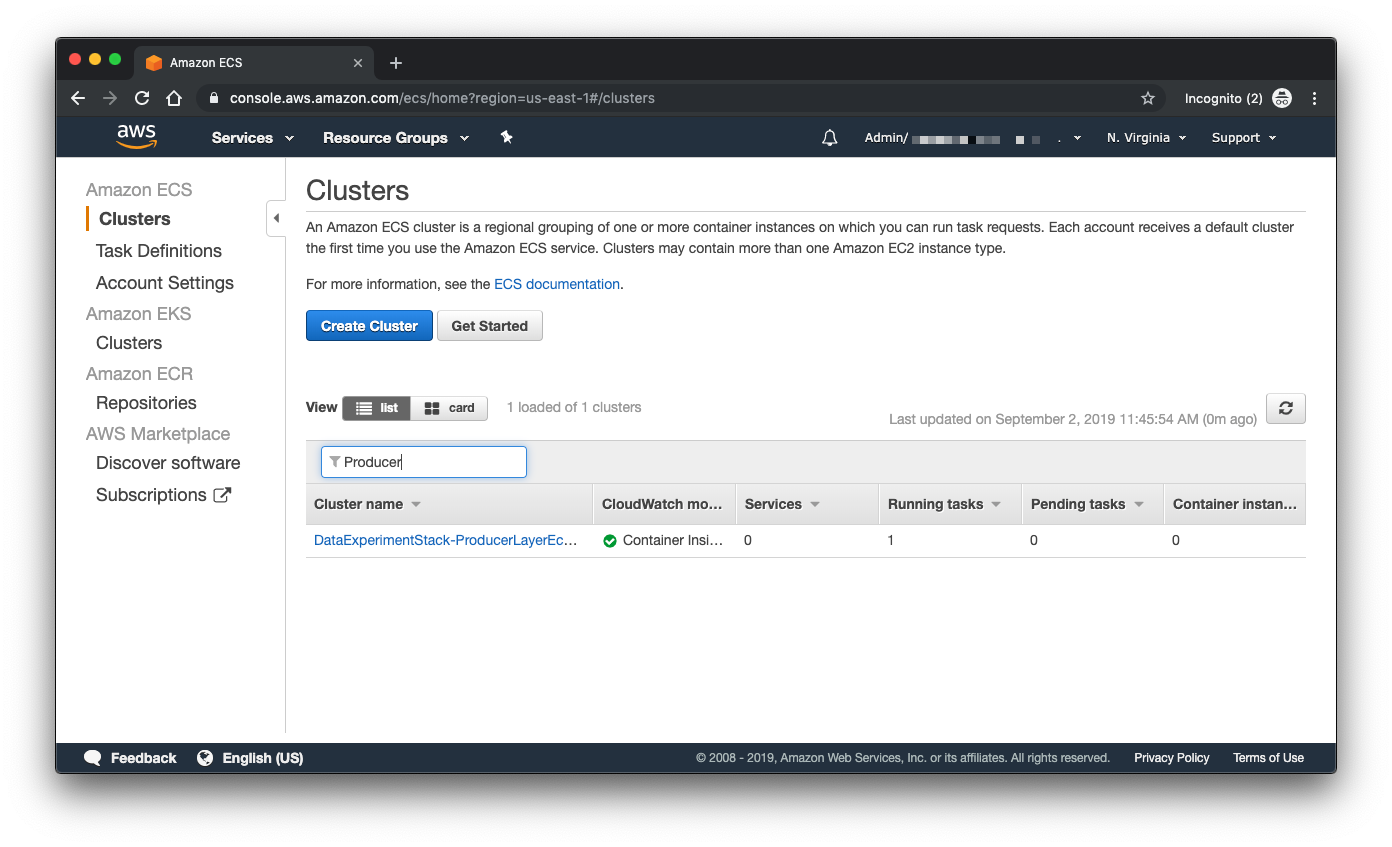Screen dimensions: 1392x847
Task: Bookmark this page with the star icon
Action: [x=1148, y=98]
